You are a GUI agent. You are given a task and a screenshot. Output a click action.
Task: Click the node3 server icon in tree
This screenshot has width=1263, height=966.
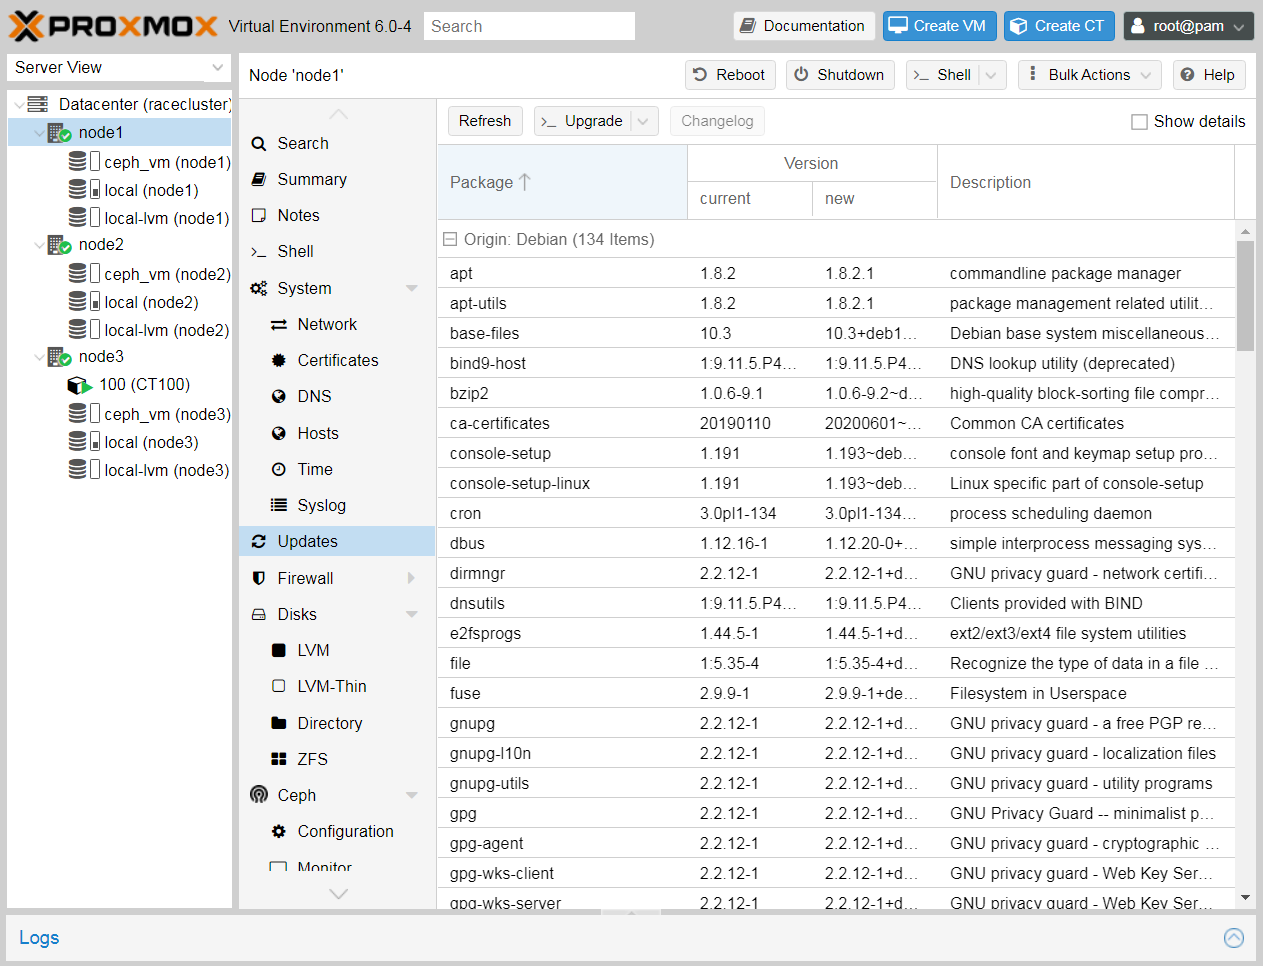click(59, 357)
